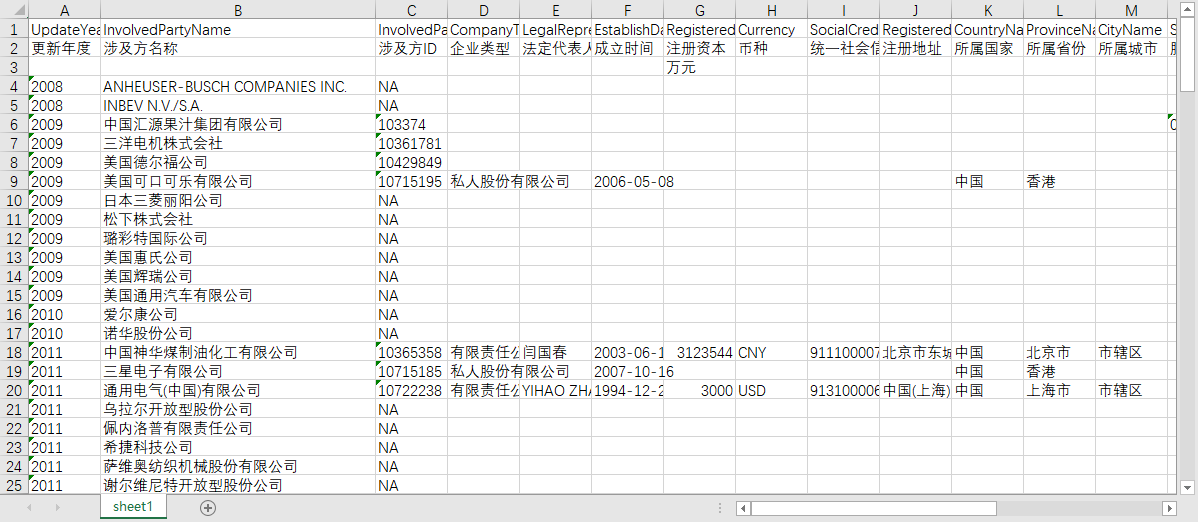Select column D header
1198x522 pixels.
click(x=484, y=9)
